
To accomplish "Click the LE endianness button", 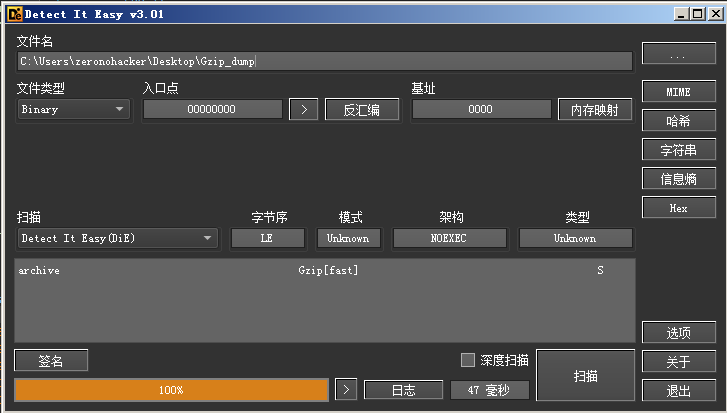I will (x=268, y=238).
